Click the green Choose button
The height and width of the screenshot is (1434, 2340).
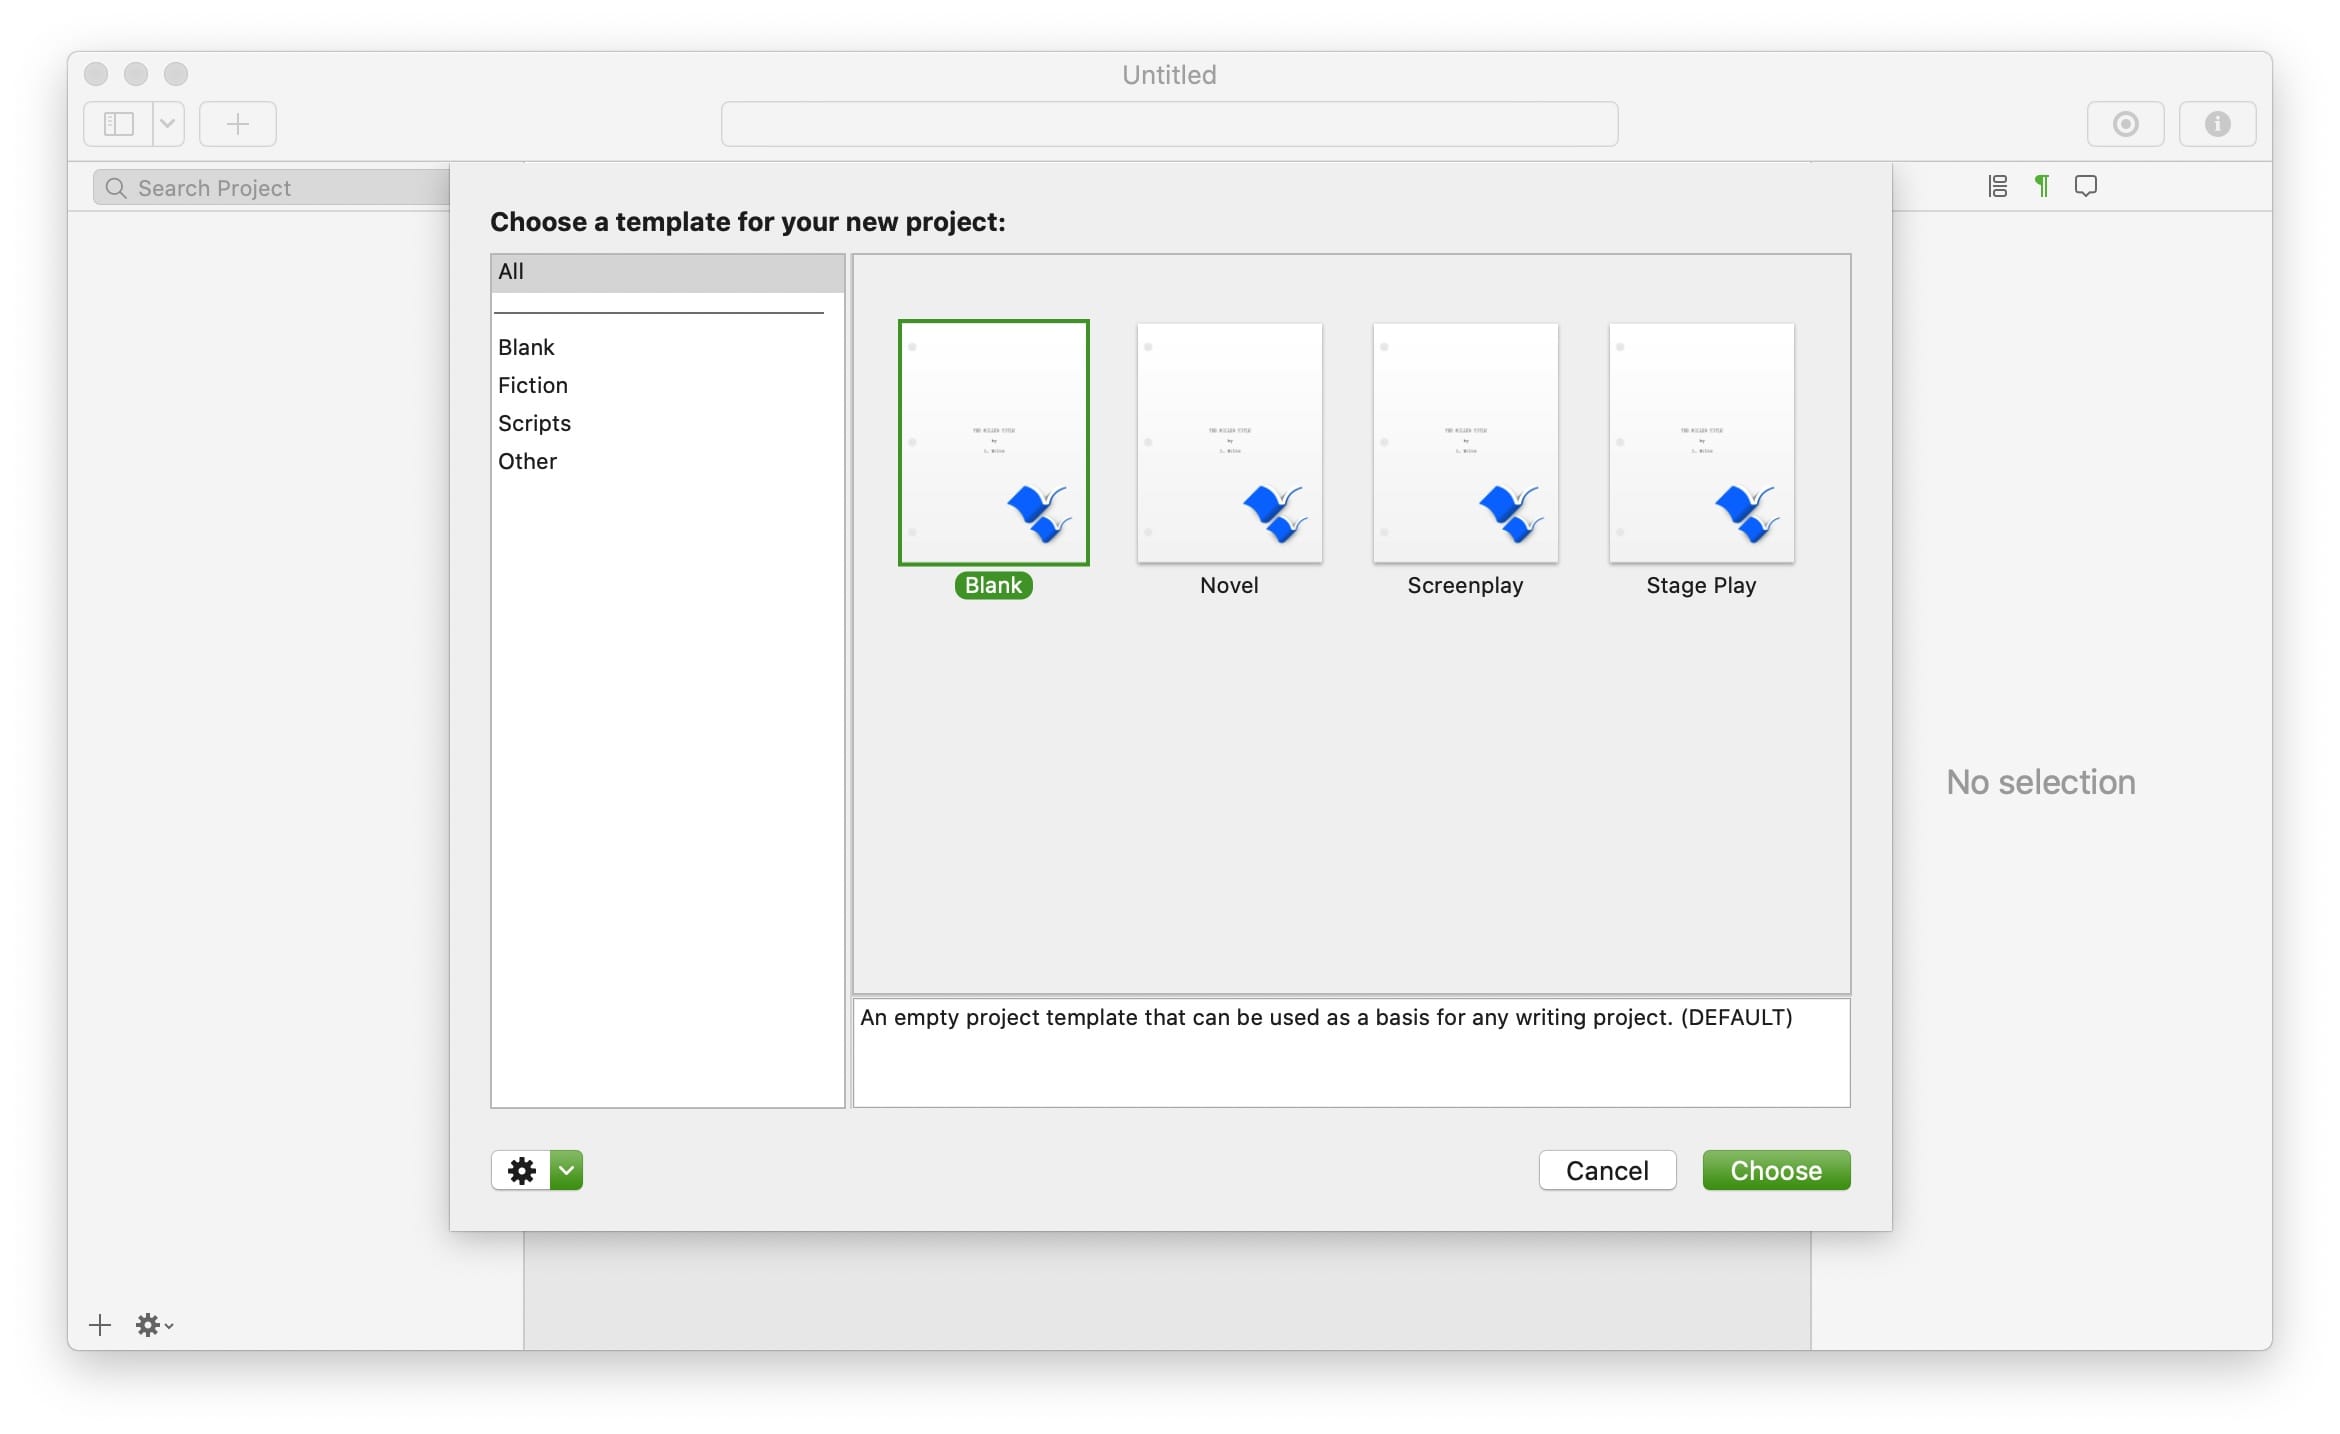click(x=1775, y=1170)
